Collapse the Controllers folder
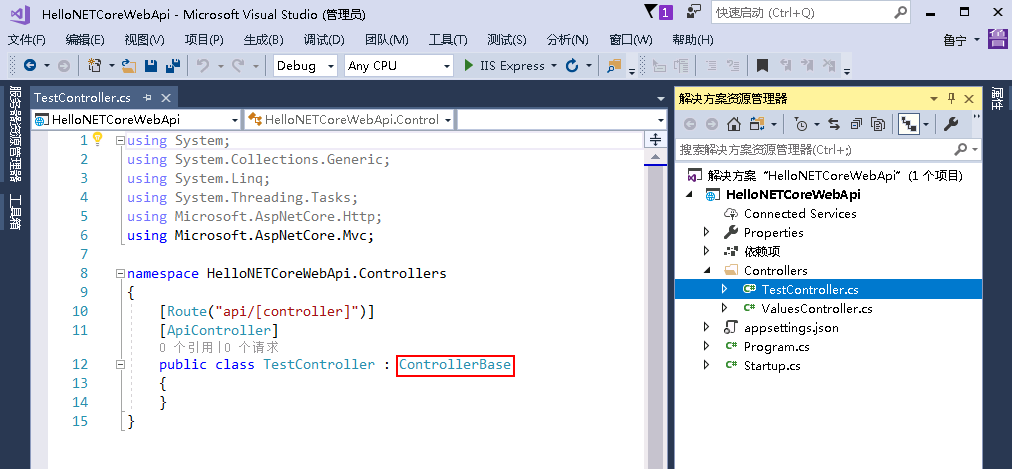1012x469 pixels. tap(707, 270)
